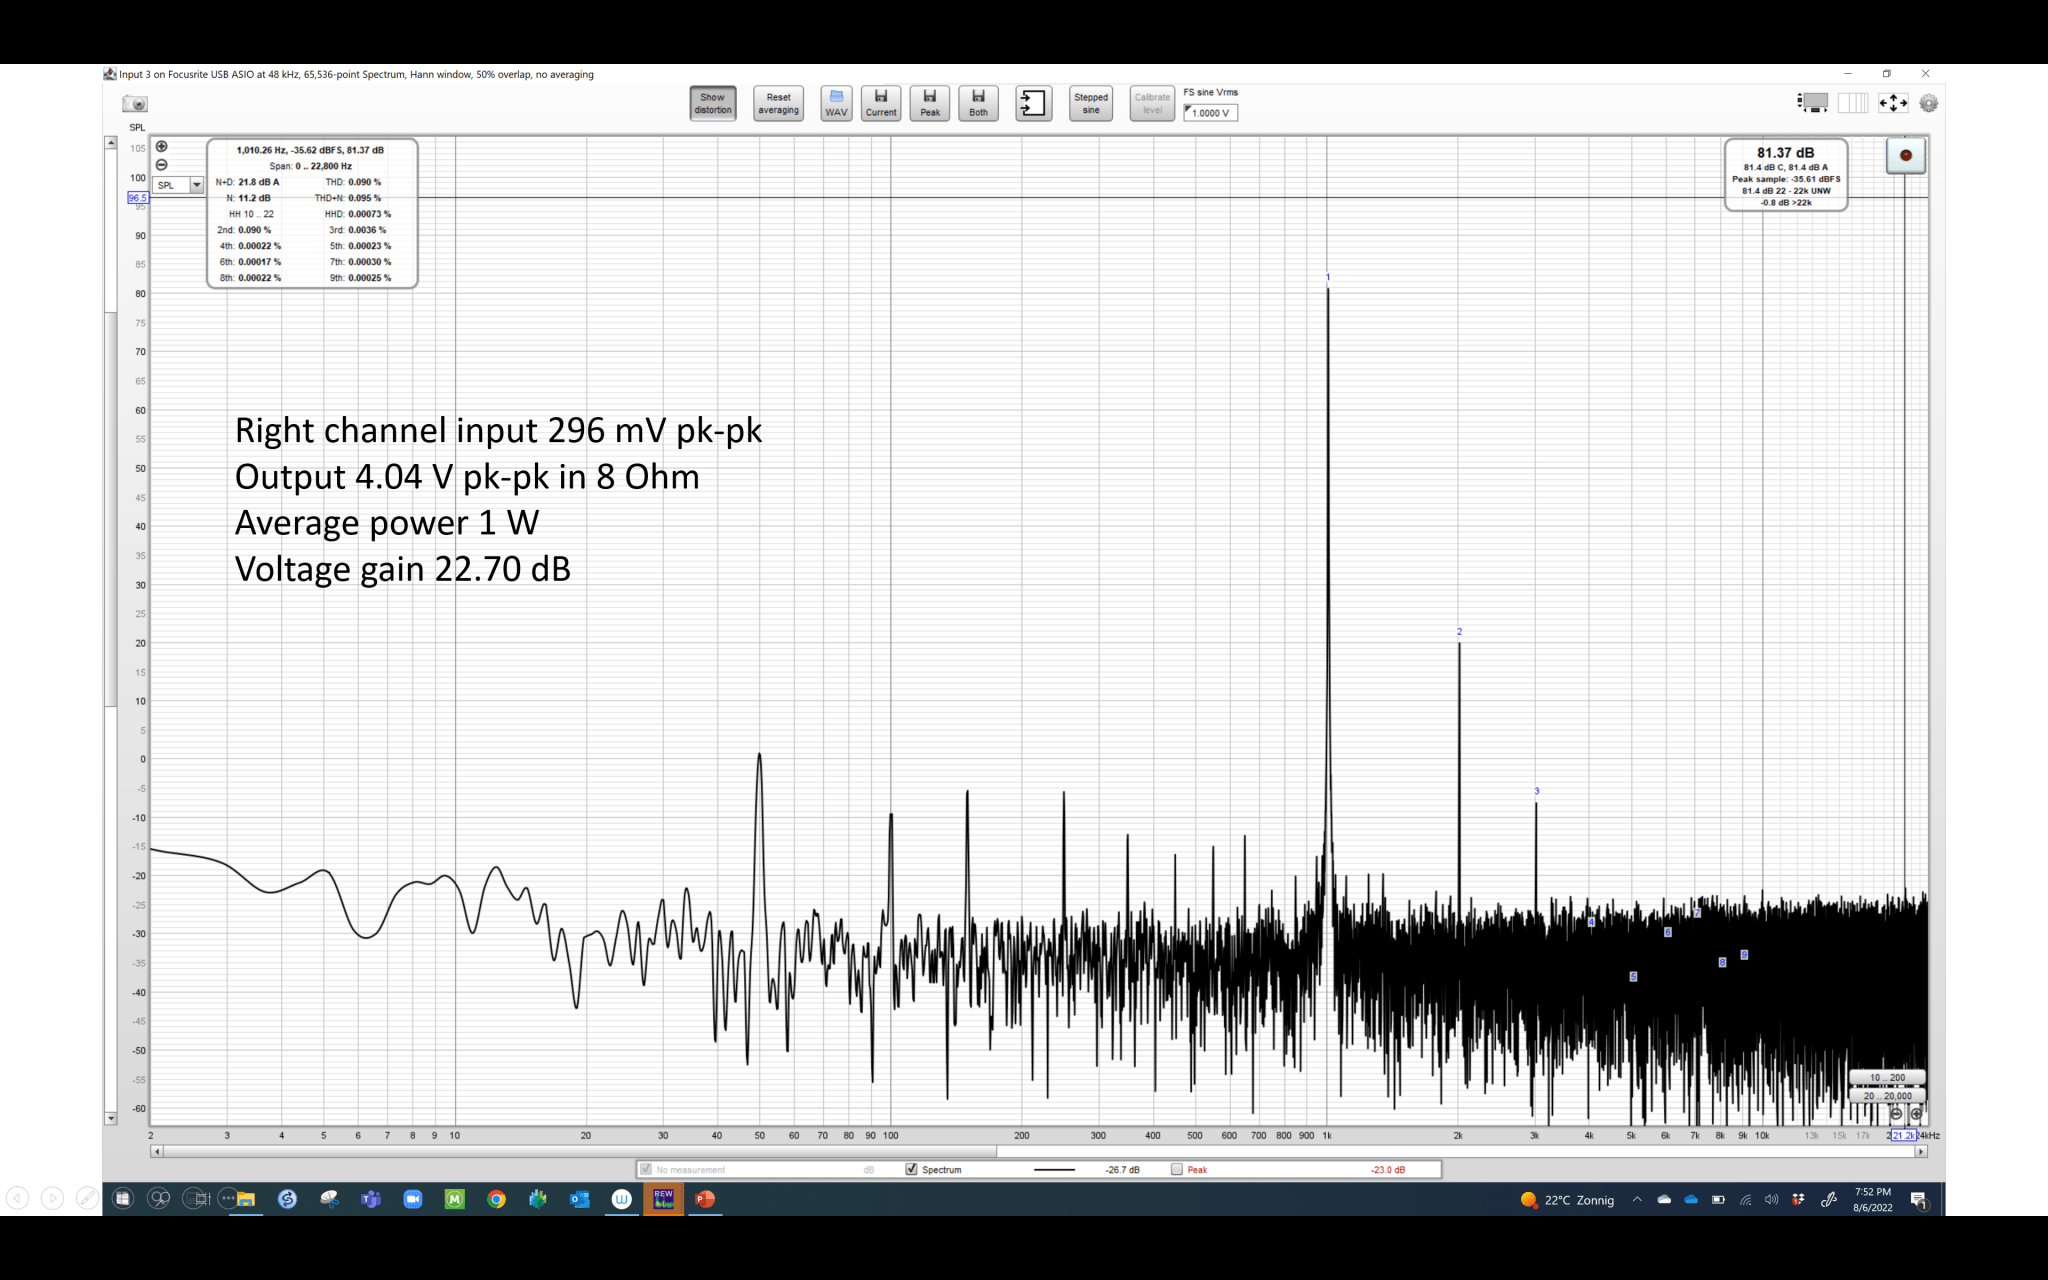Go to previous slide with the back arrow
The width and height of the screenshot is (2048, 1280).
coord(17,1197)
